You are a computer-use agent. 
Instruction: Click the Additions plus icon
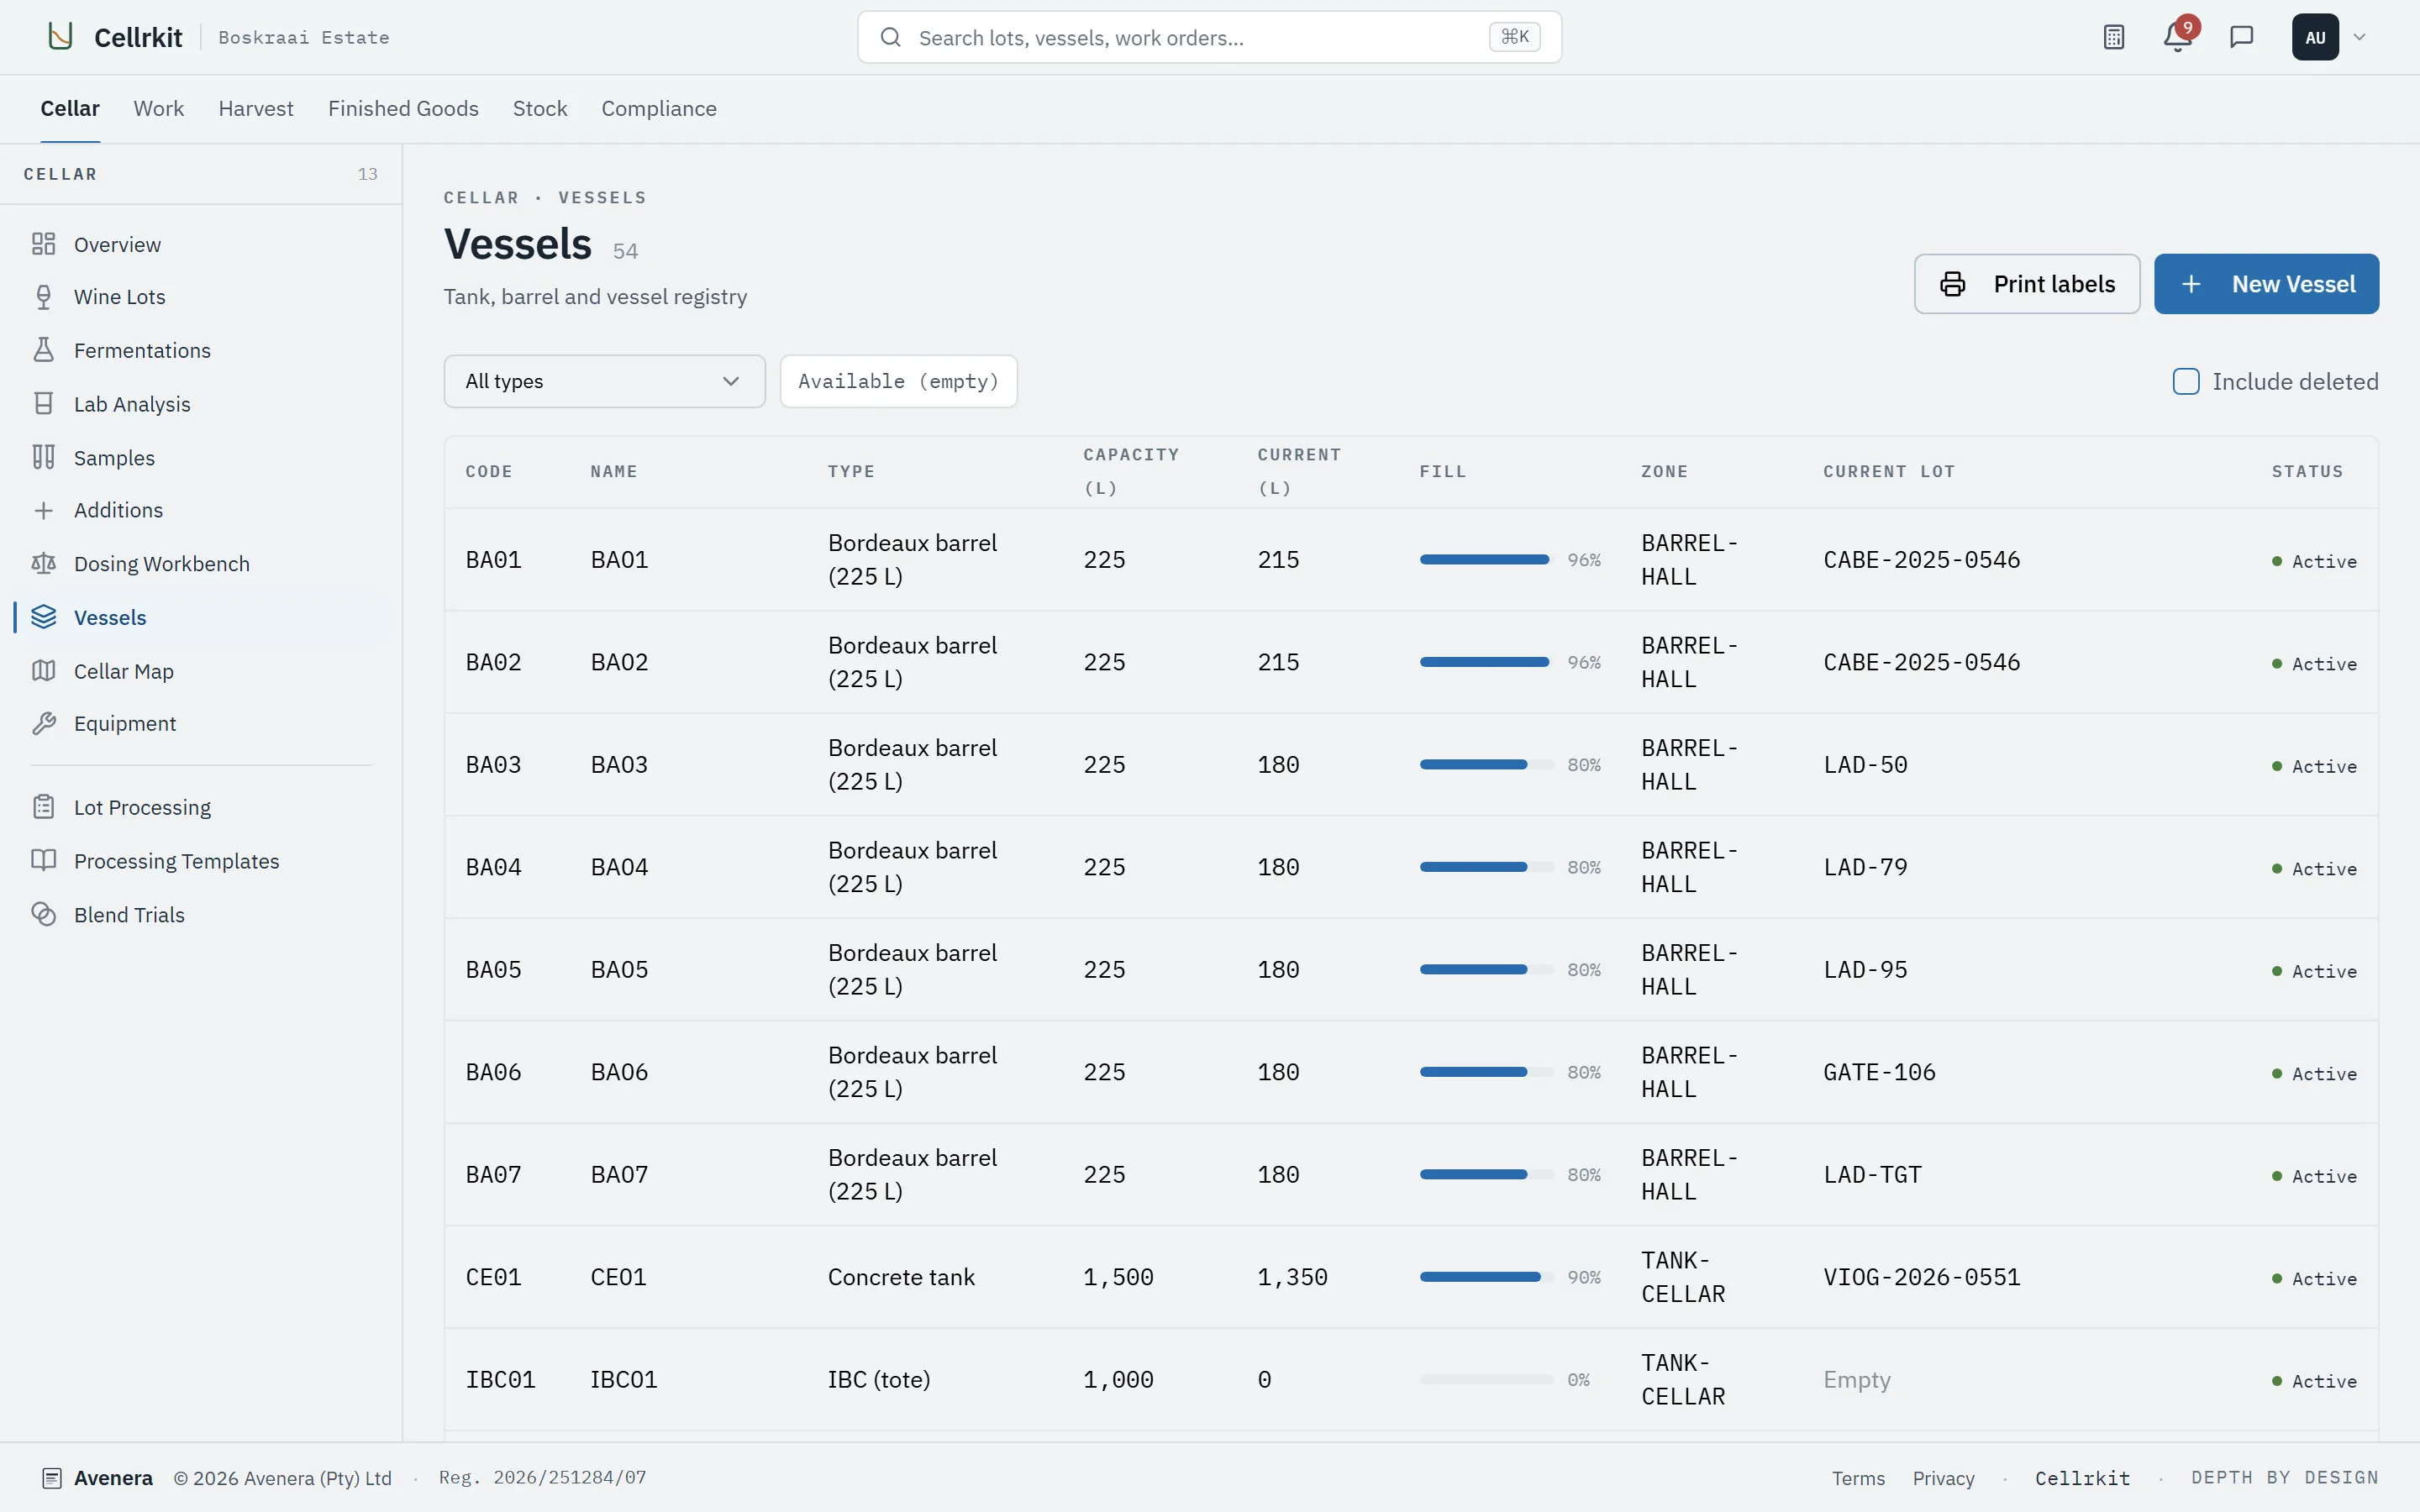43,510
